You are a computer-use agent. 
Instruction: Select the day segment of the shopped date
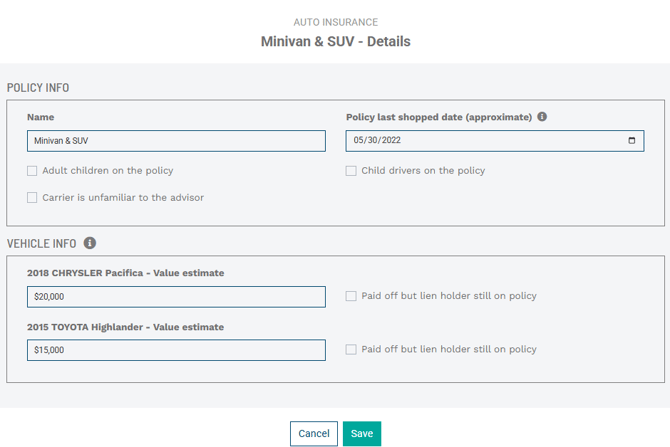click(x=371, y=141)
